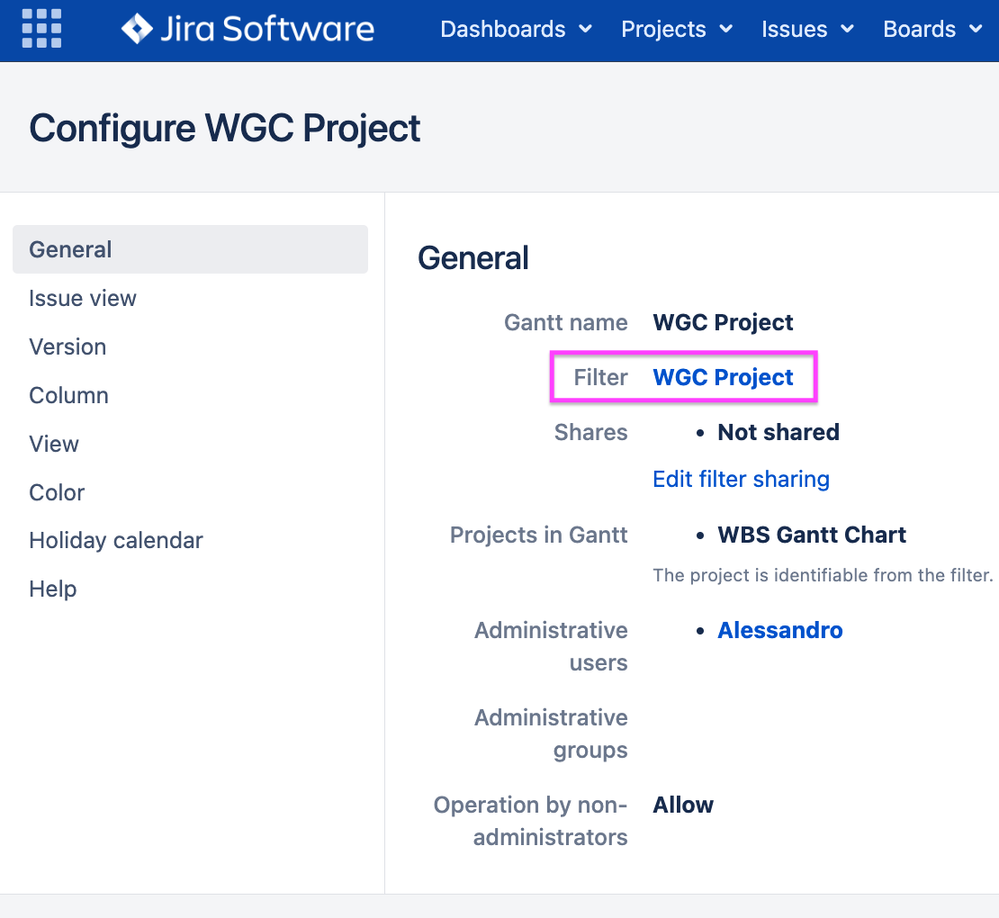Click the WBS Gantt Chart project text
This screenshot has width=999, height=918.
(812, 534)
